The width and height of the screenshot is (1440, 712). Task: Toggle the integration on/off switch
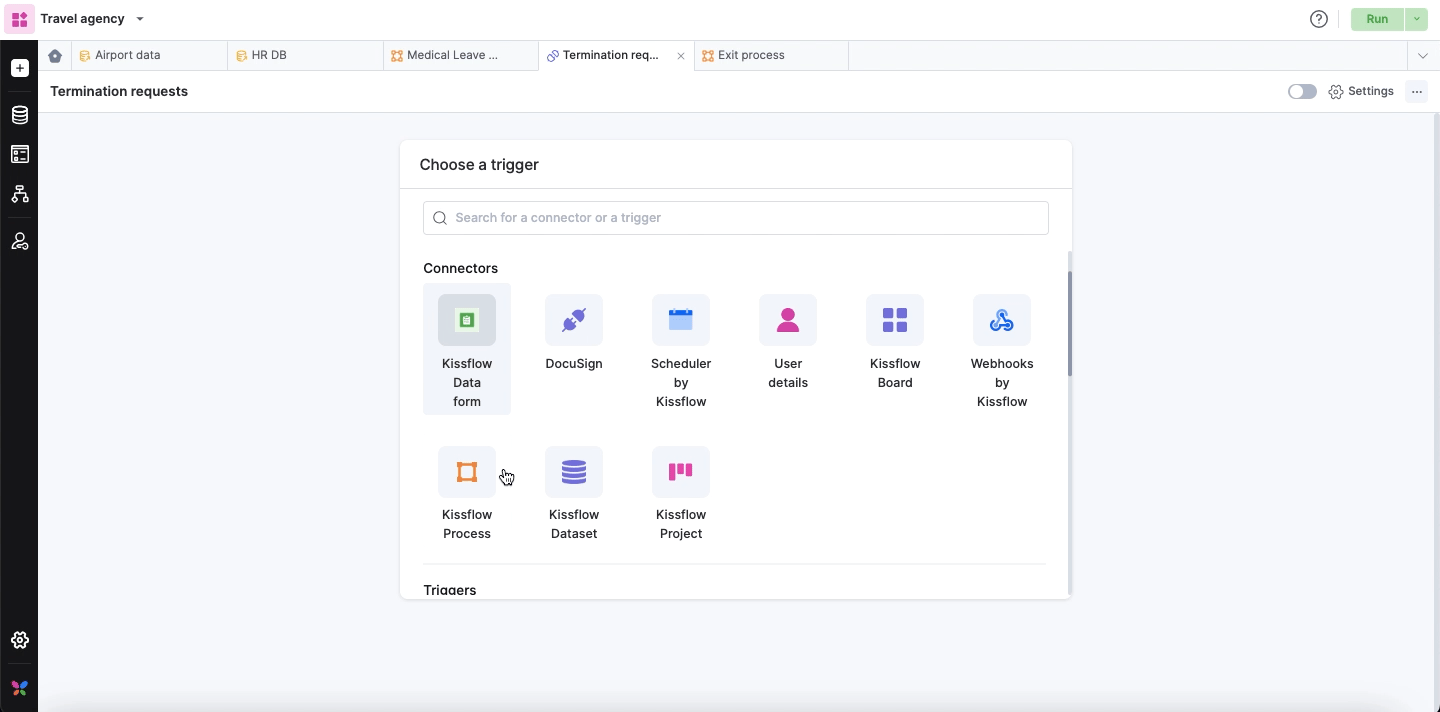point(1302,91)
